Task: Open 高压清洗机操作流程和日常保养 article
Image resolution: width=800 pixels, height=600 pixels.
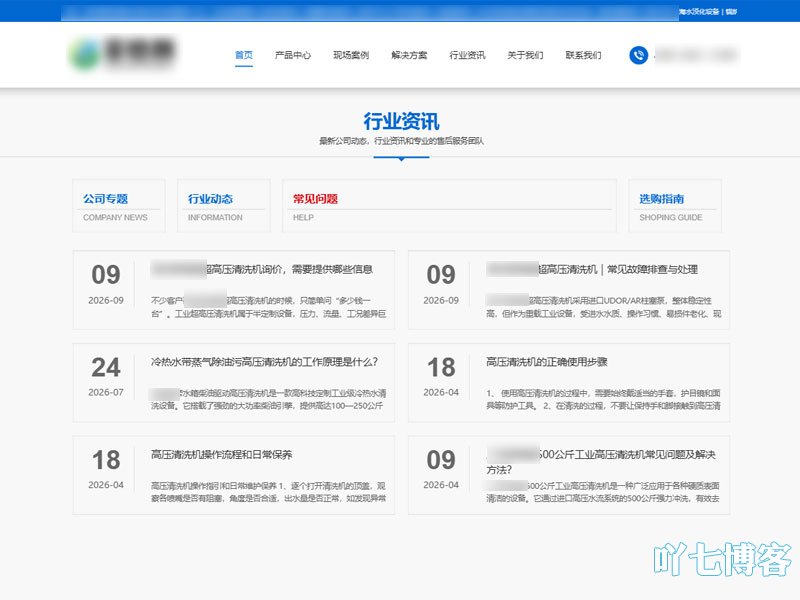Action: 221,454
